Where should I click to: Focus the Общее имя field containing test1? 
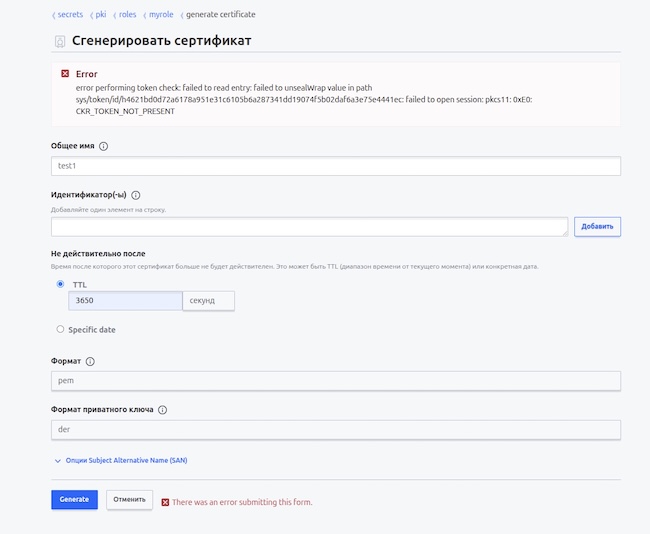coord(336,166)
